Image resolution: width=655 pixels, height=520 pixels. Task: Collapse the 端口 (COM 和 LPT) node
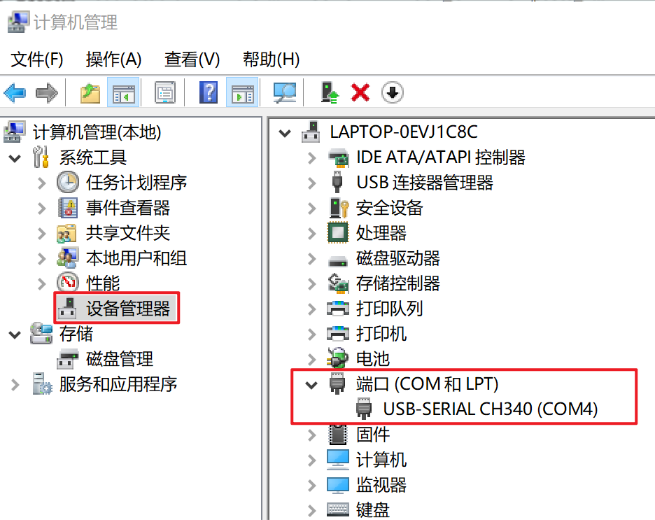coord(312,385)
